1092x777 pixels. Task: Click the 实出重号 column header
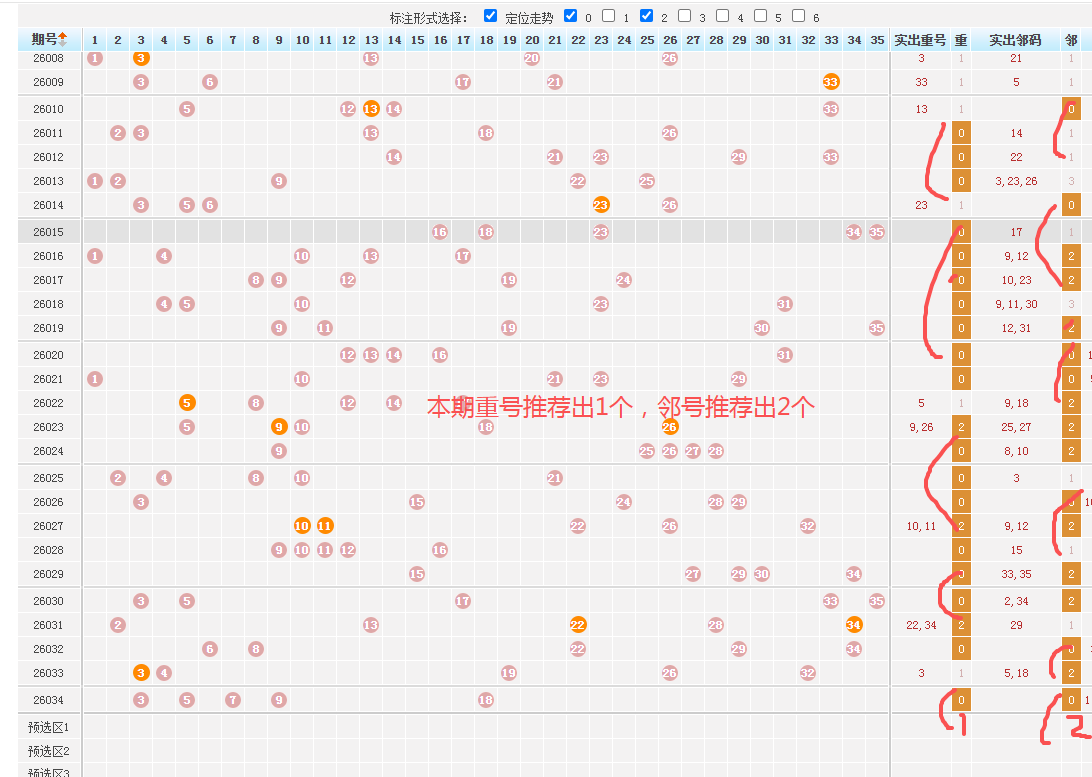[921, 40]
